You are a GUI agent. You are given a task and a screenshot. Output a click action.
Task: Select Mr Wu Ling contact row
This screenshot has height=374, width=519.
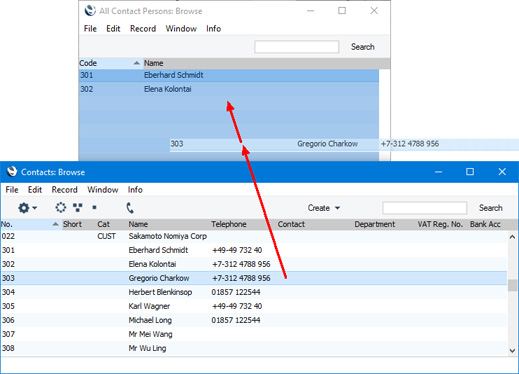tap(254, 348)
